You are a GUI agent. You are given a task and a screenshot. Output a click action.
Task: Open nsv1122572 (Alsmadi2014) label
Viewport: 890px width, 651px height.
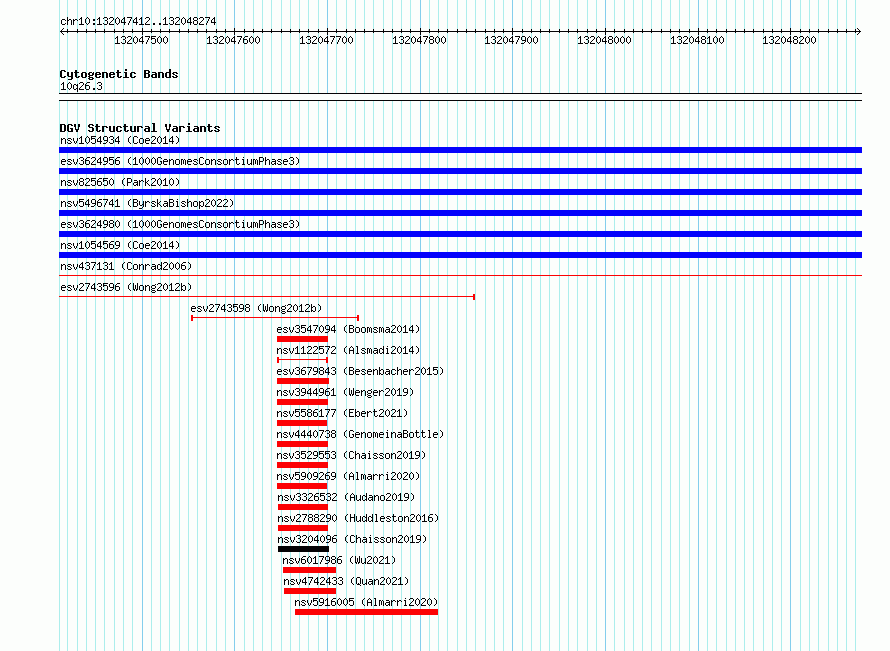coord(348,350)
